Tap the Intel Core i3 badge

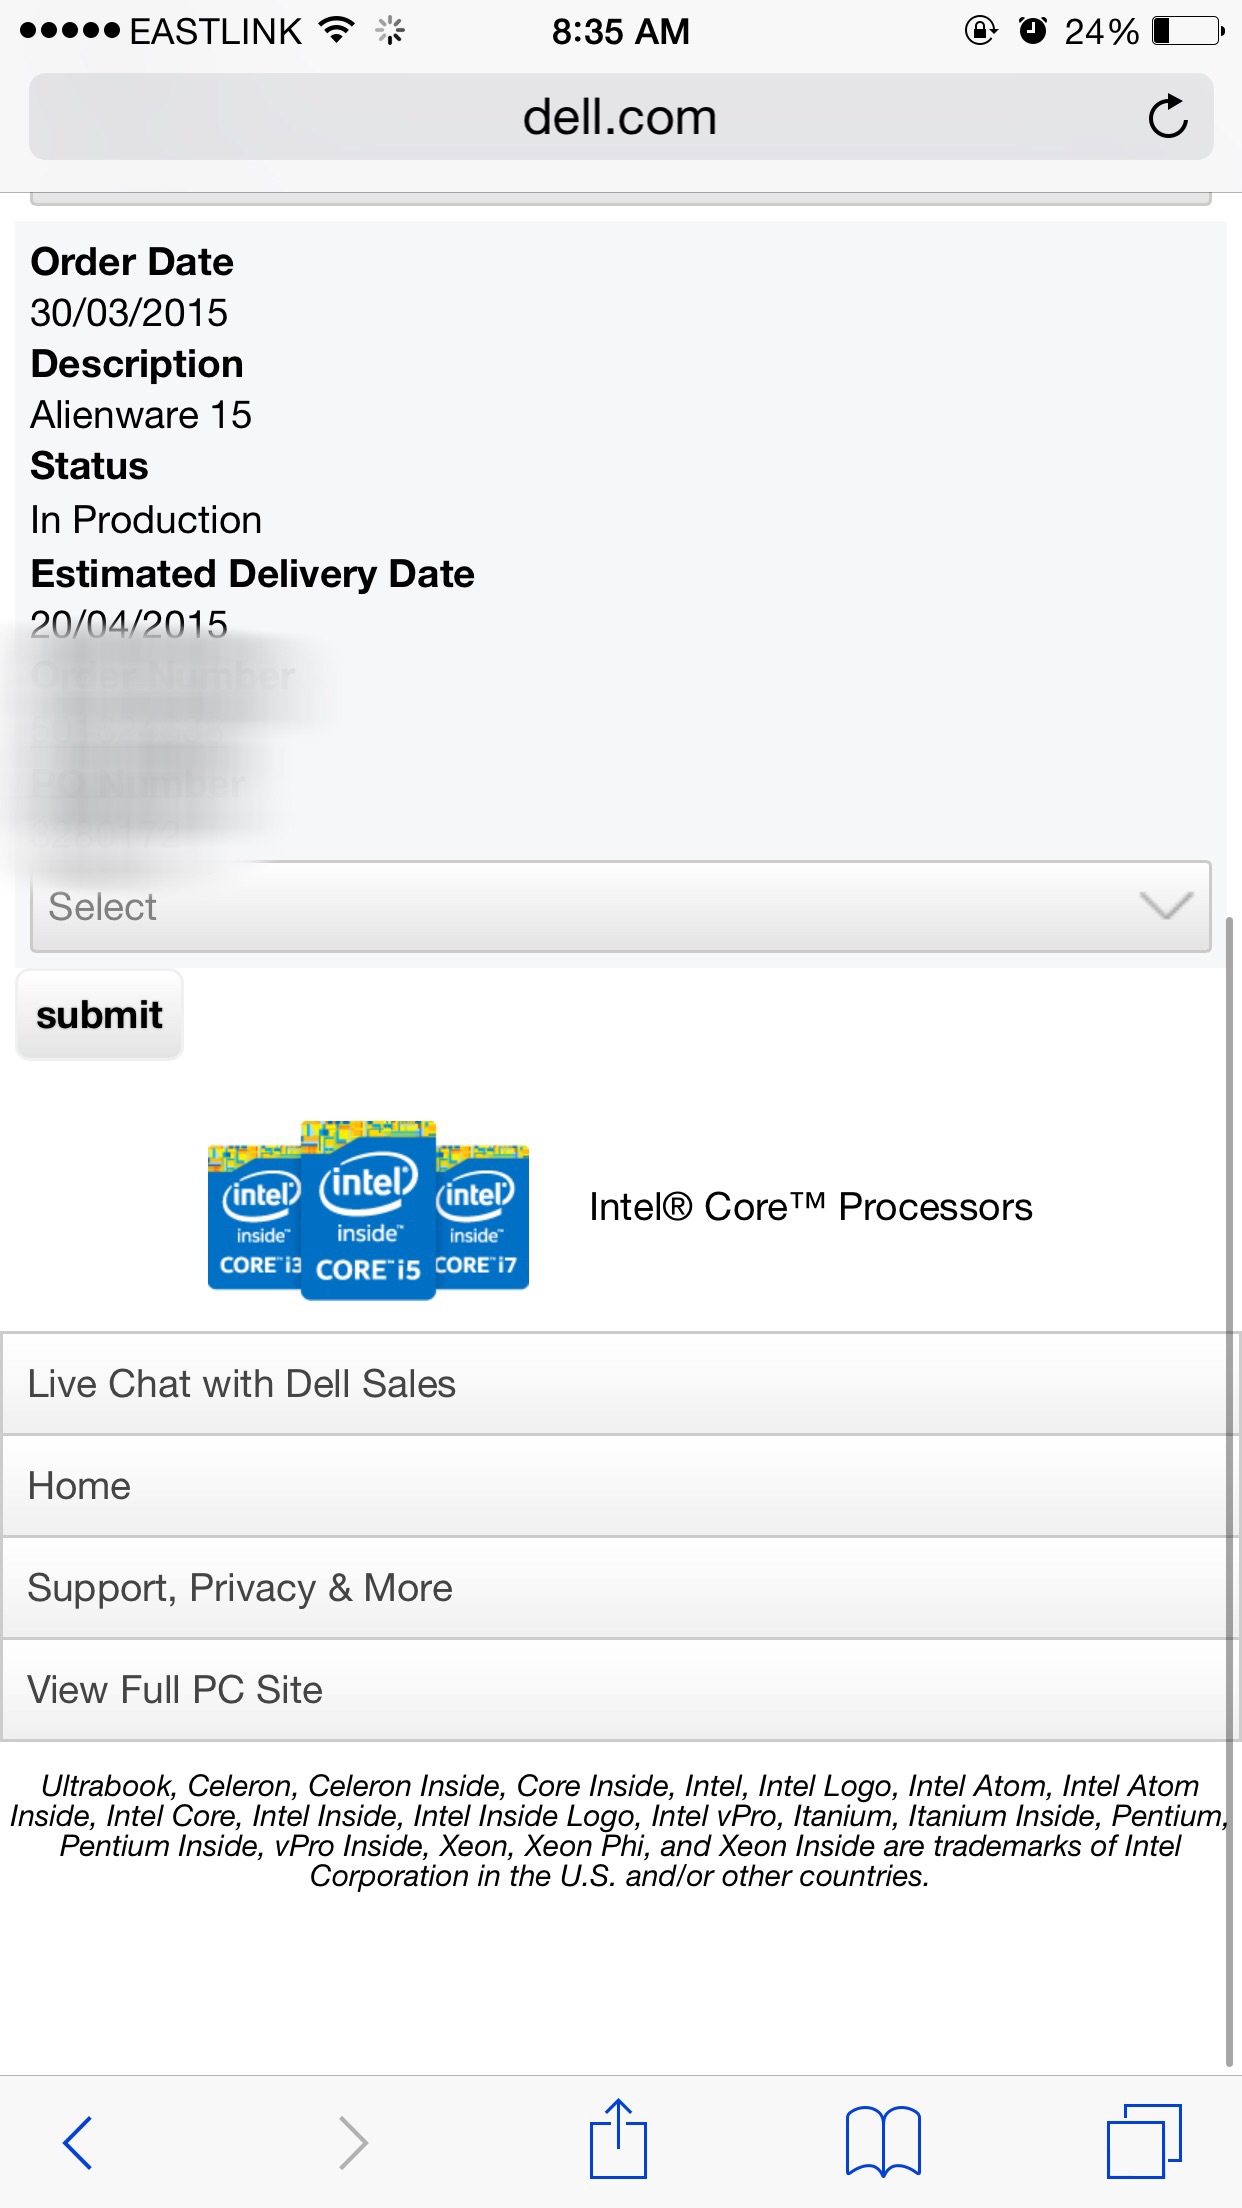click(x=254, y=1217)
